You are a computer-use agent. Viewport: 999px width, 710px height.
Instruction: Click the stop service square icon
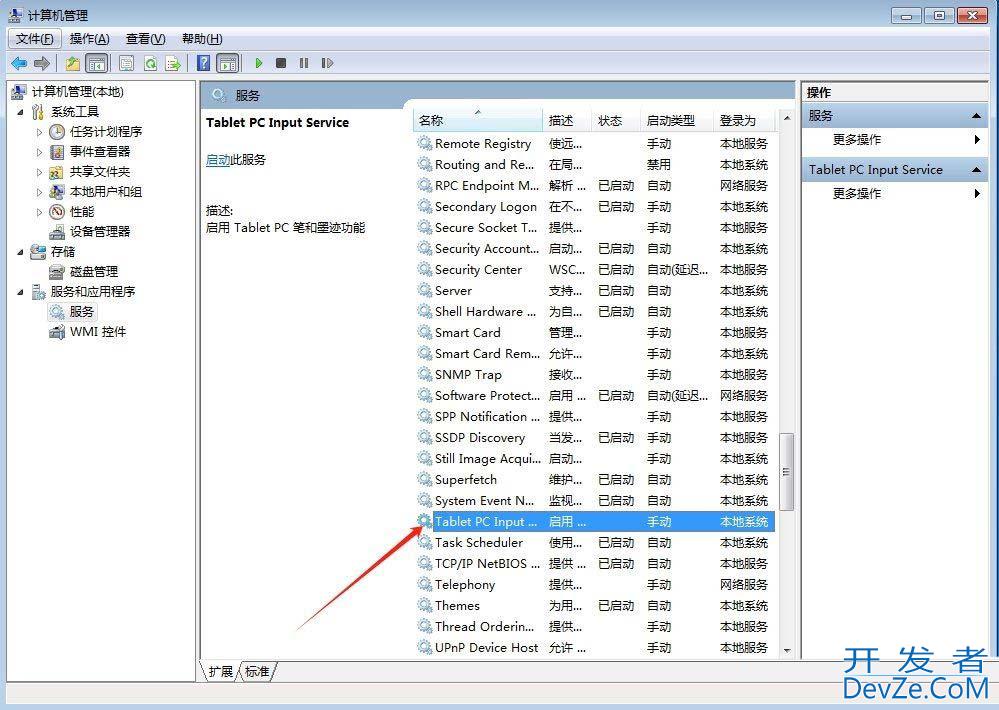(281, 63)
